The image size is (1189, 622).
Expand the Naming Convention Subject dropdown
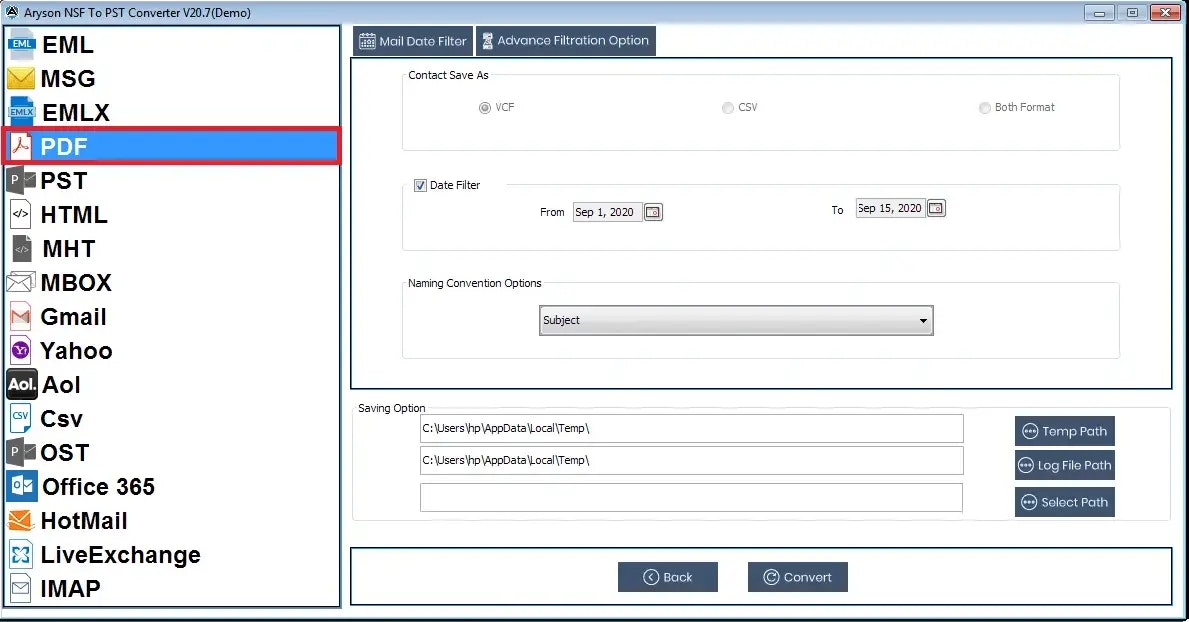point(736,320)
